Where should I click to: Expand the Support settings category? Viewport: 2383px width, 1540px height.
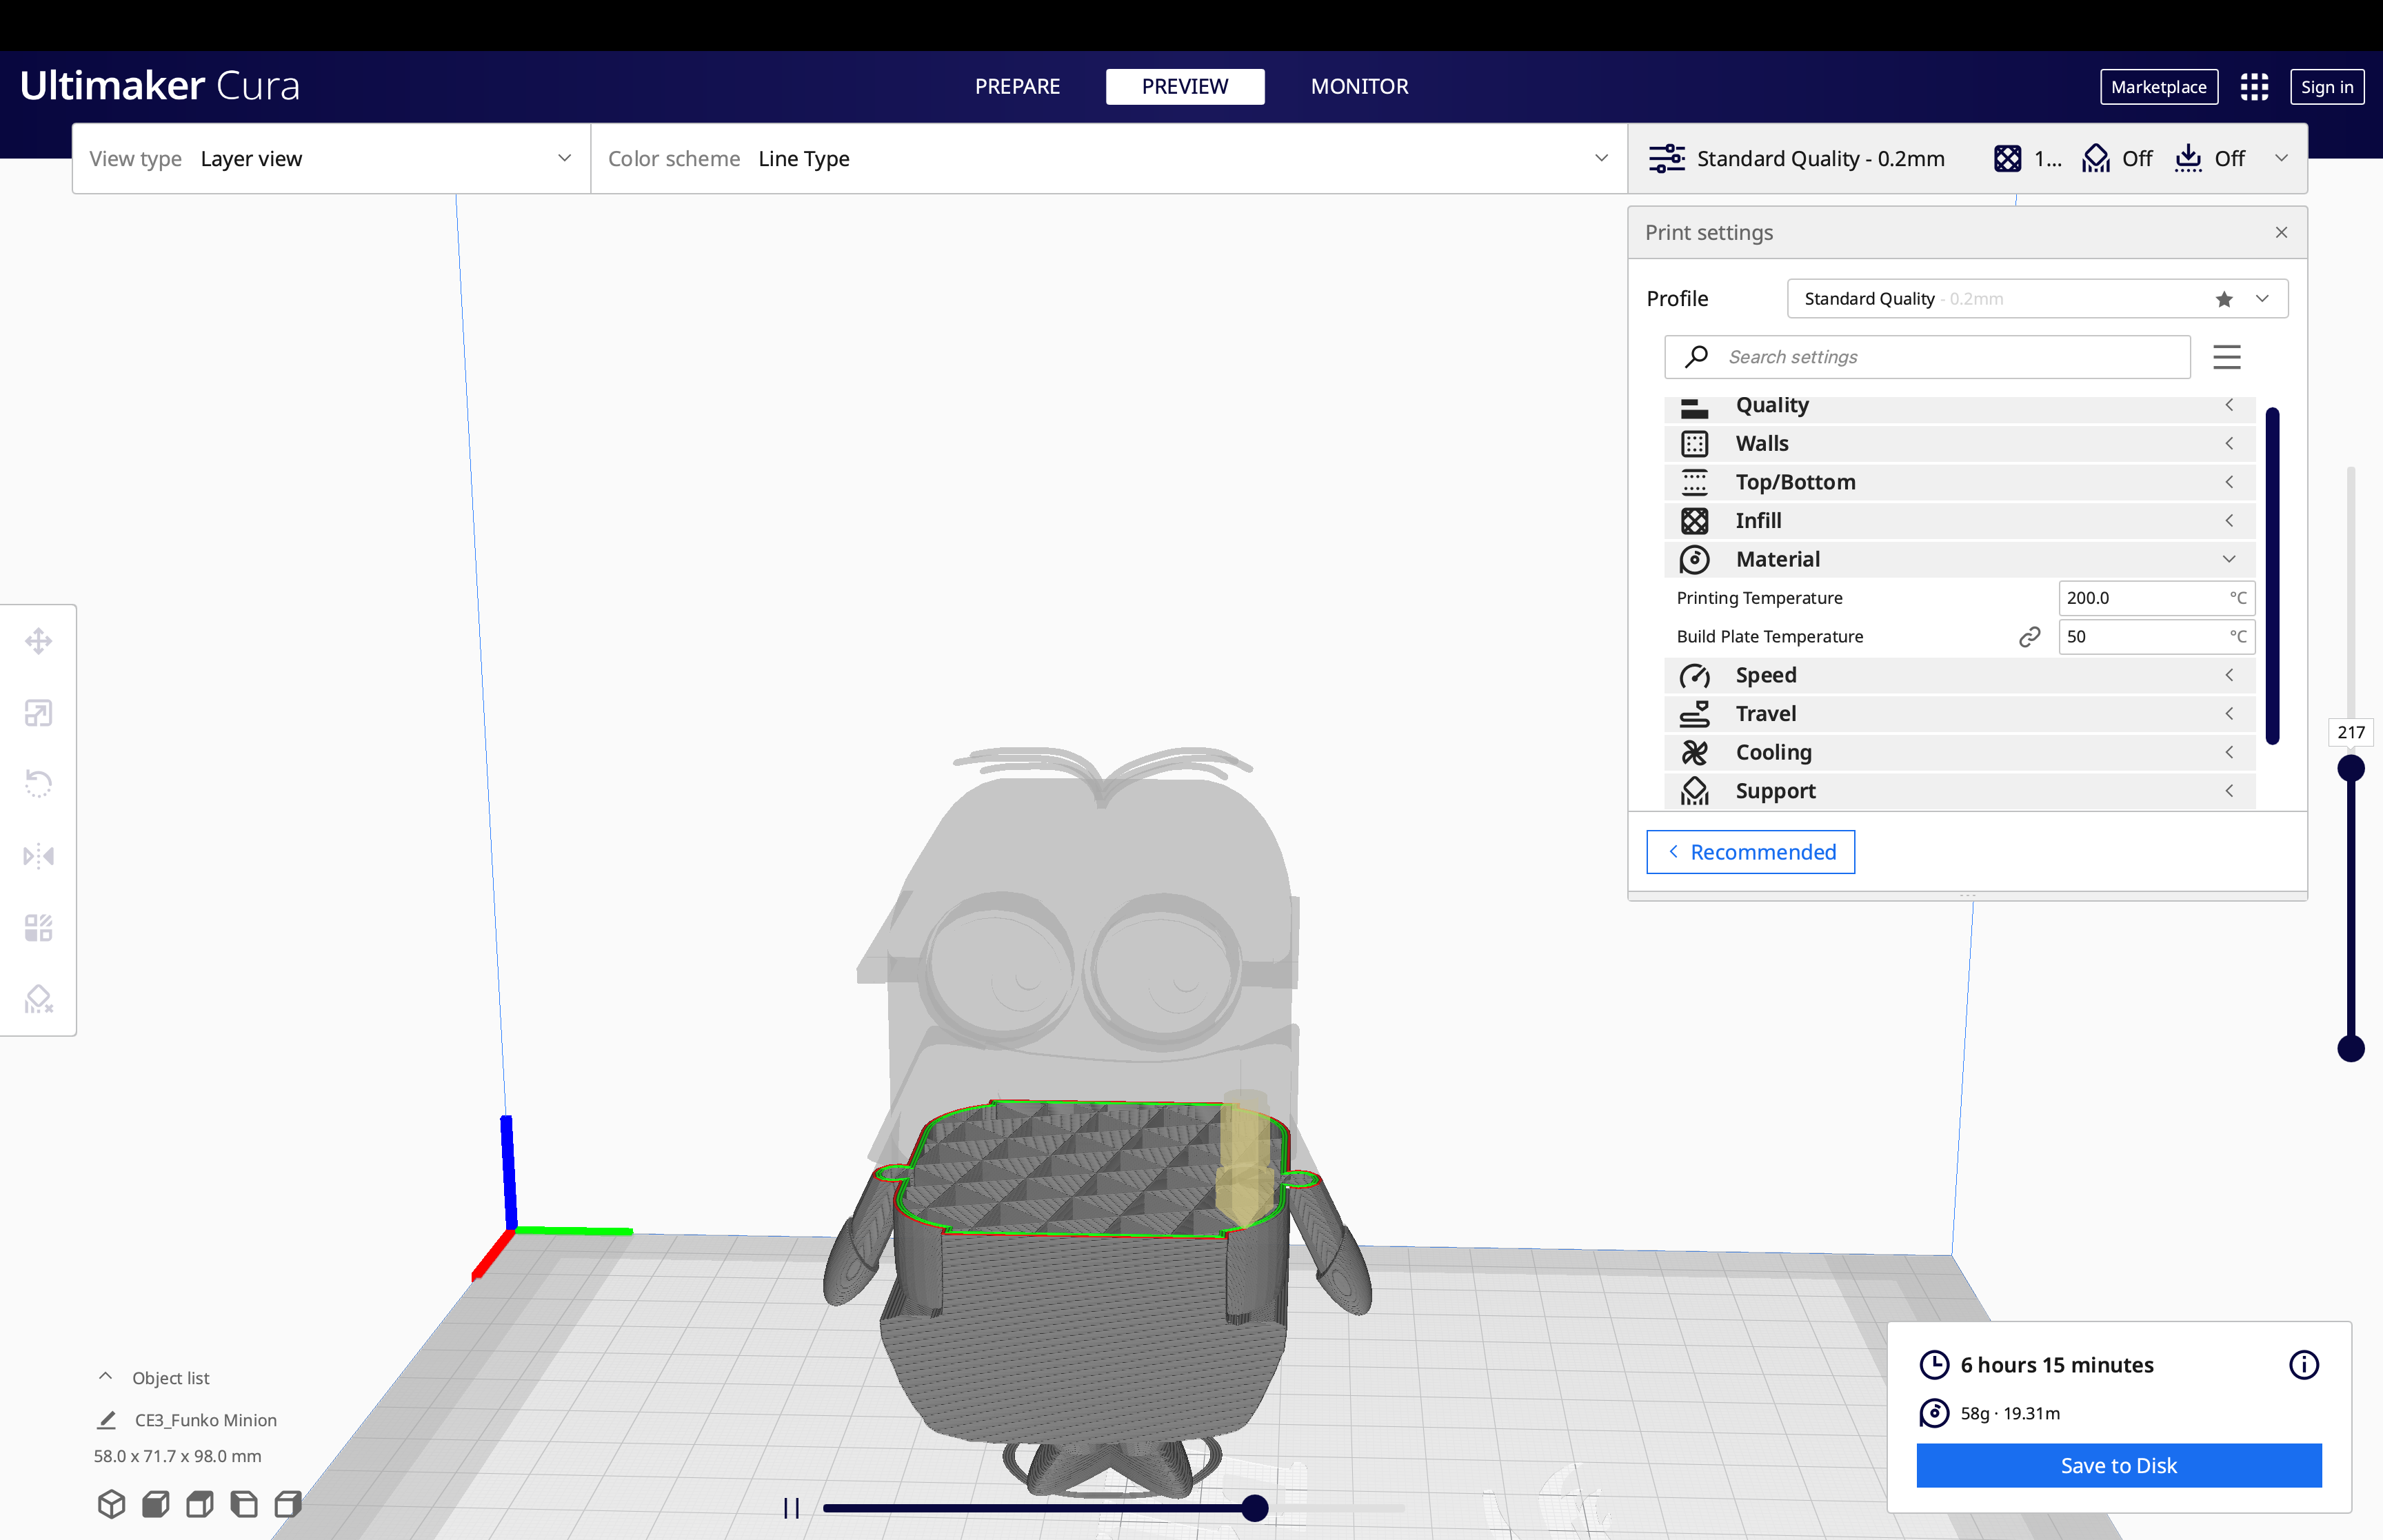[1959, 791]
